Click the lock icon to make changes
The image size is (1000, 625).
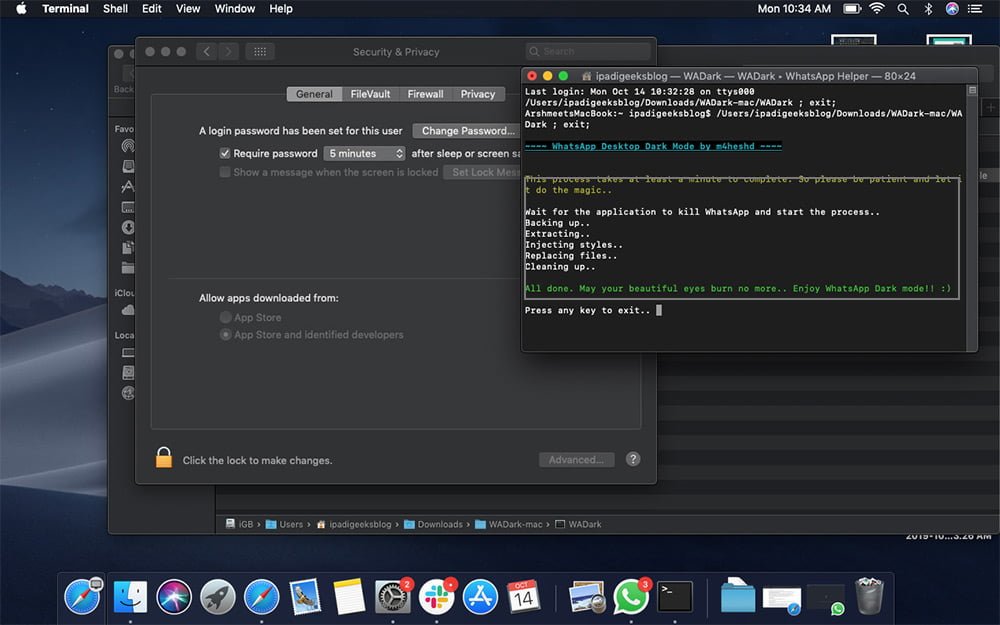[164, 458]
